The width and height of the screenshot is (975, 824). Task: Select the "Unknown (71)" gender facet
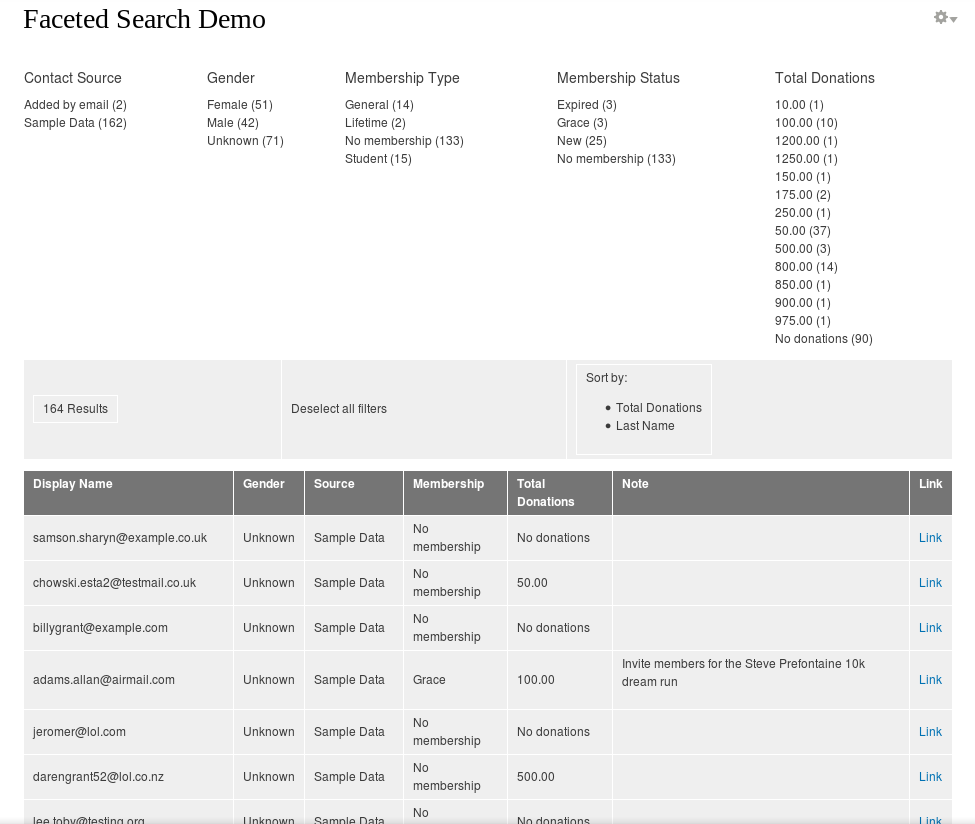245,141
